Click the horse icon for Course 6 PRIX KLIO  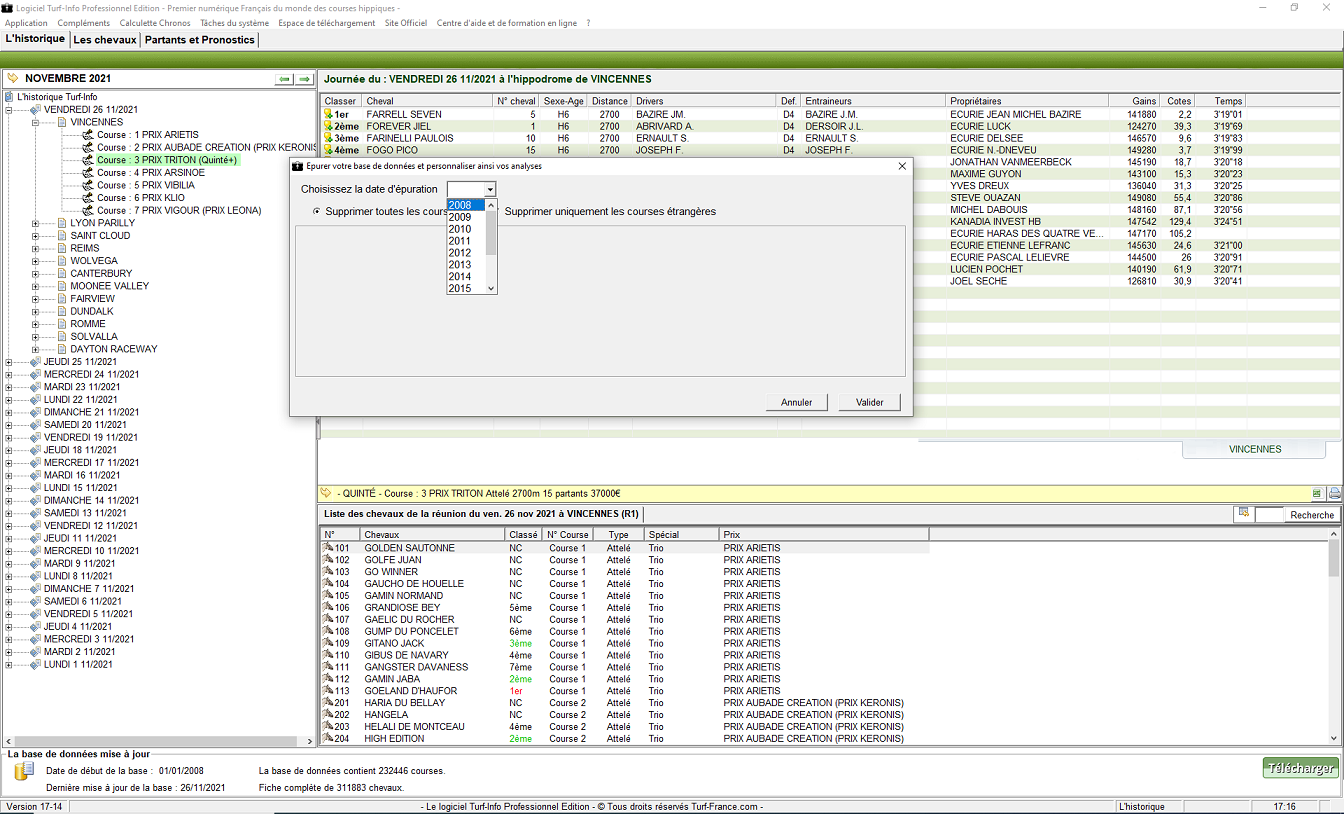pos(88,198)
